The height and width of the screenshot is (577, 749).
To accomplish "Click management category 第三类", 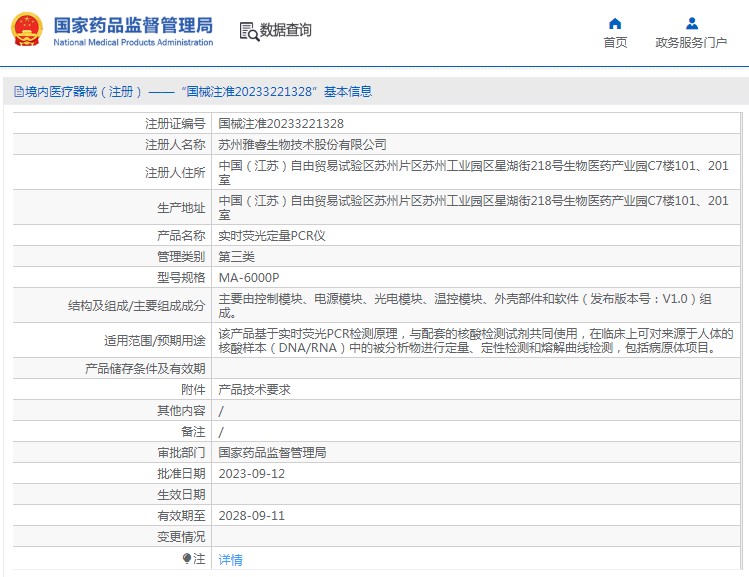I will [236, 256].
